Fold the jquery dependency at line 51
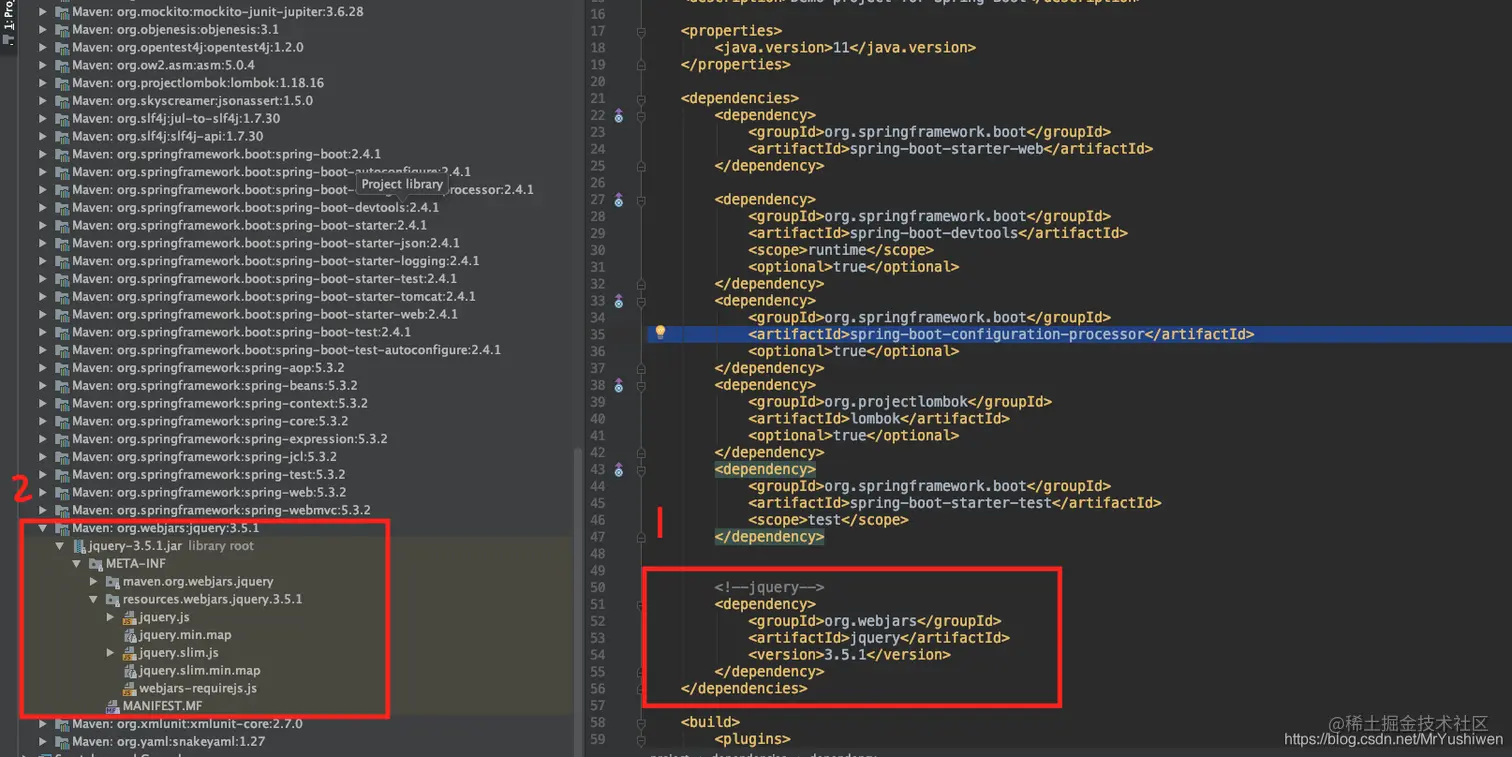Image resolution: width=1512 pixels, height=757 pixels. tap(641, 604)
